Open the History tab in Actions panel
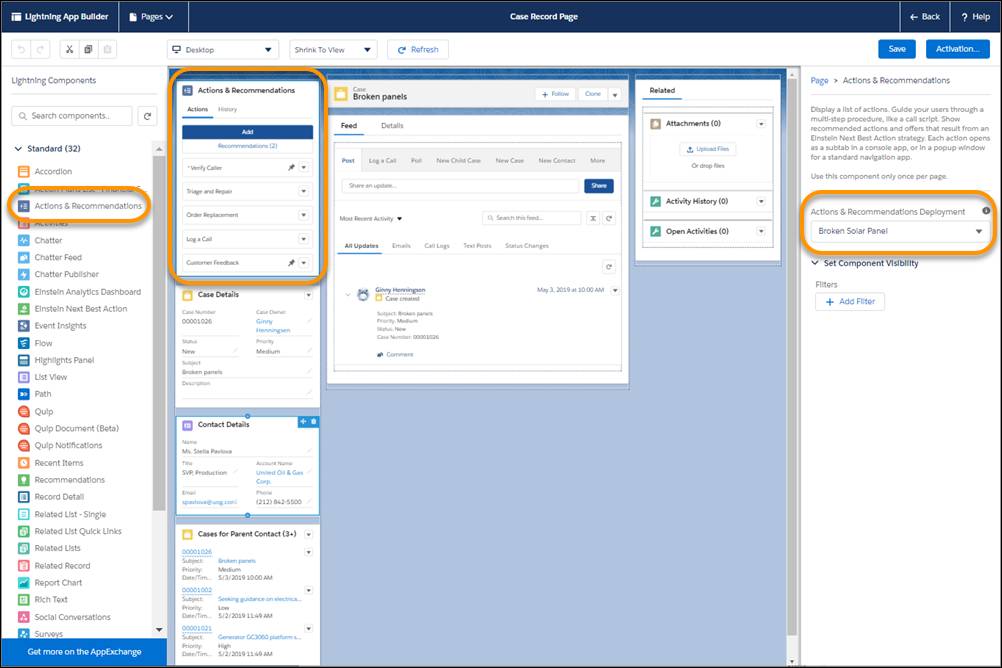This screenshot has width=1002, height=668. pos(227,109)
